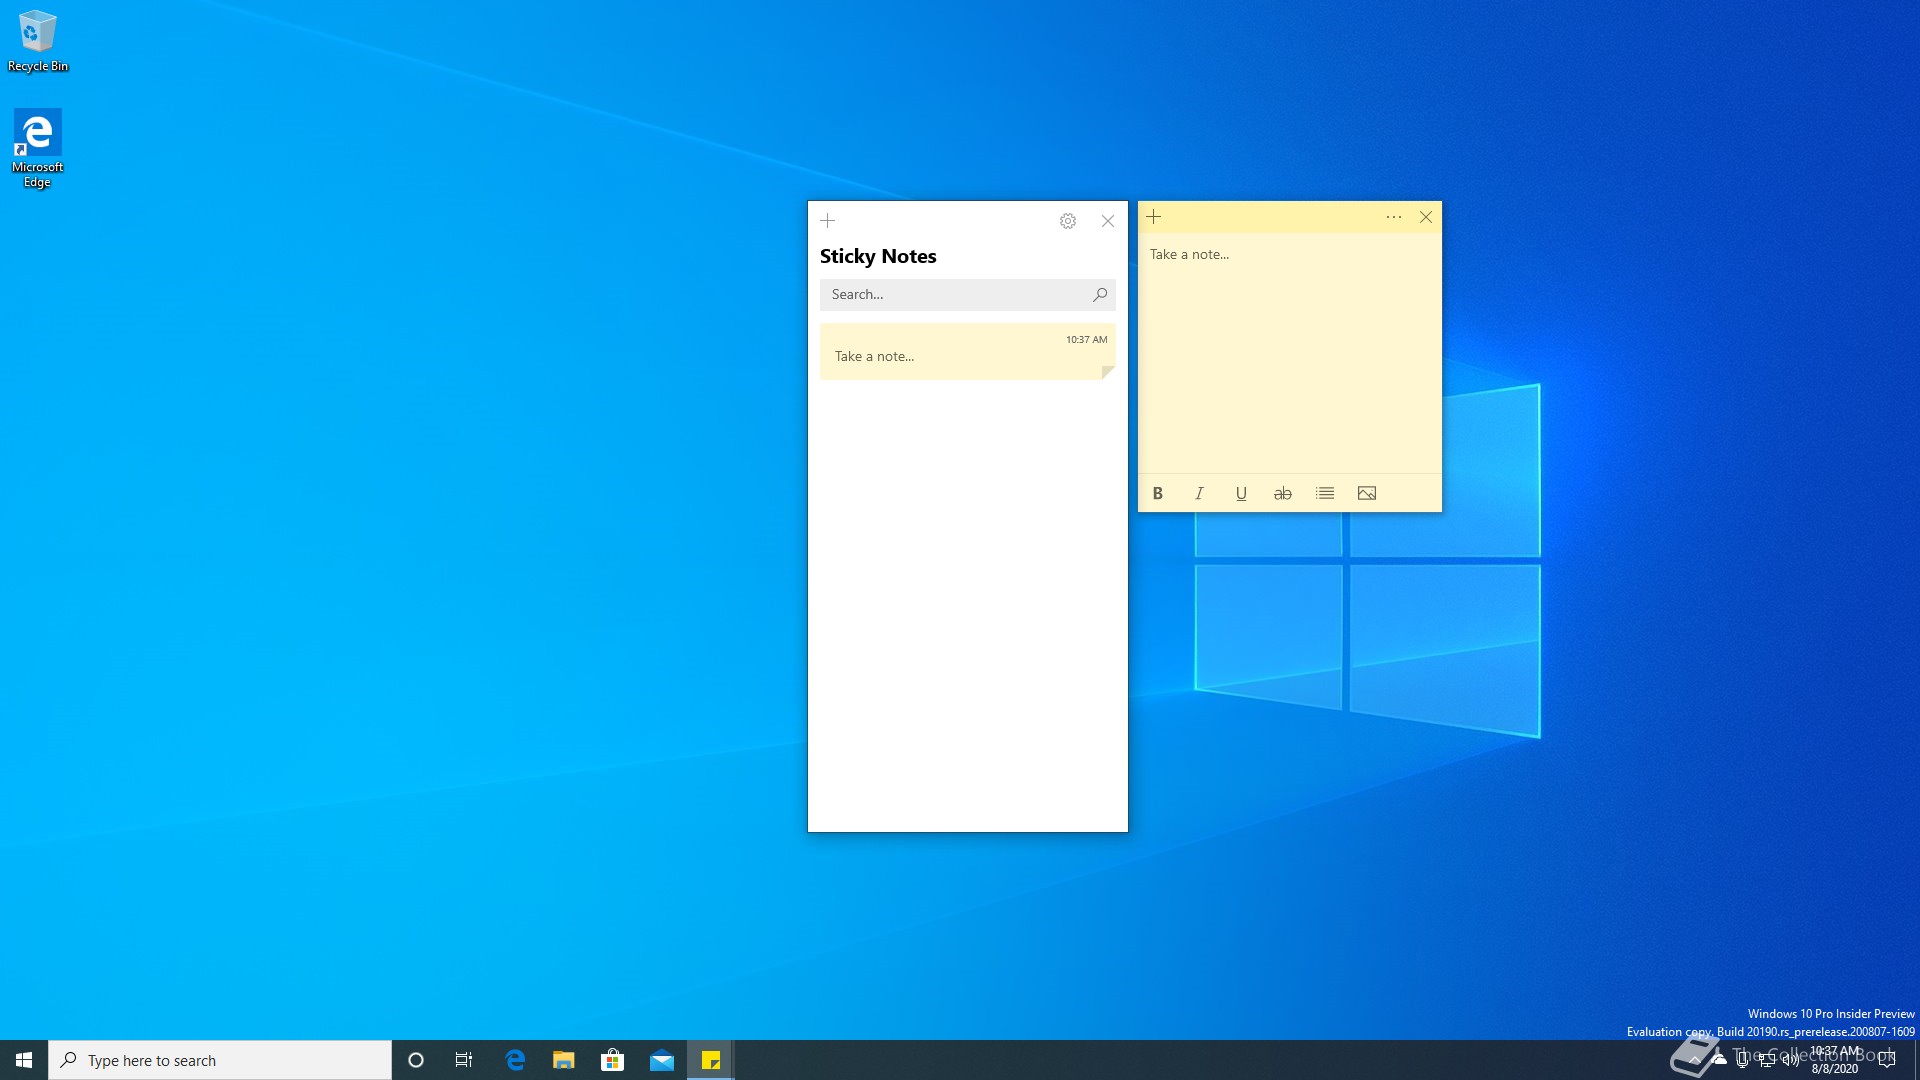Viewport: 1920px width, 1080px height.
Task: Open Sticky Notes settings gear
Action: click(x=1068, y=221)
